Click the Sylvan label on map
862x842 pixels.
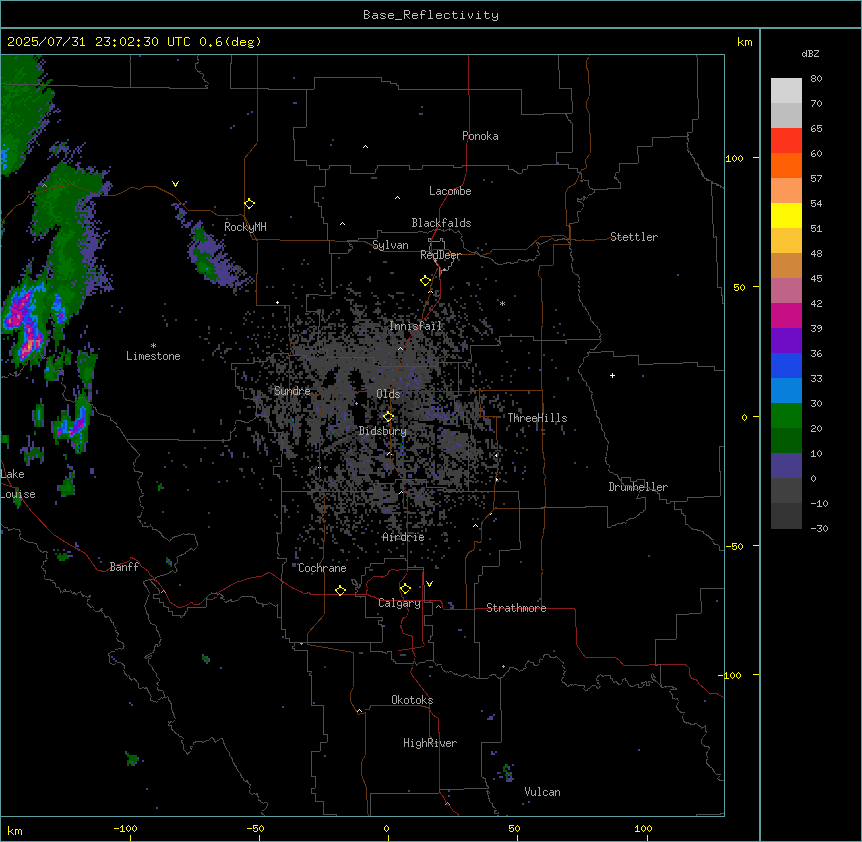click(x=390, y=245)
